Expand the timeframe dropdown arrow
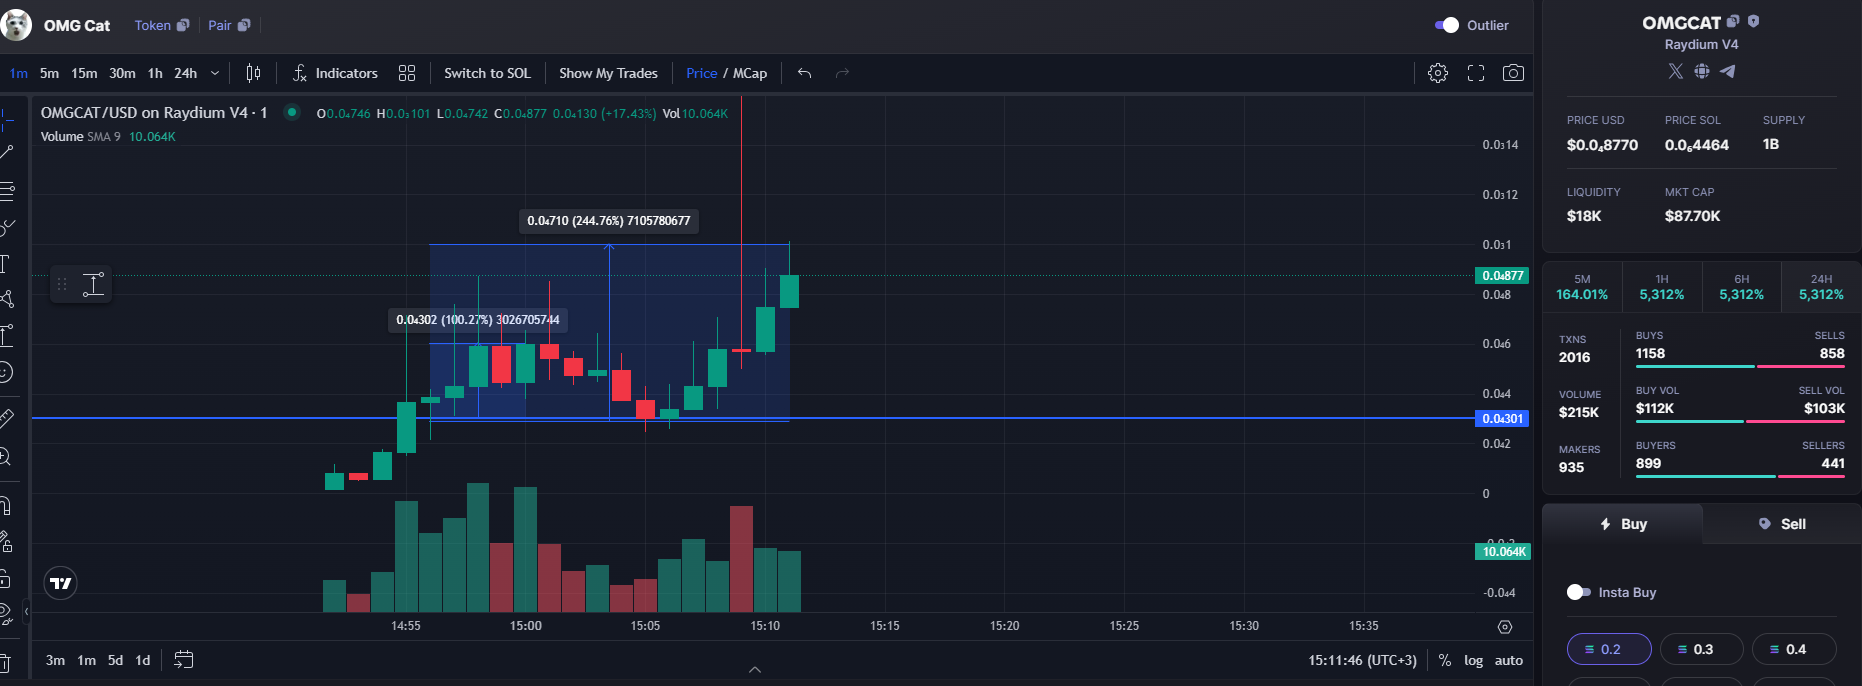The height and width of the screenshot is (686, 1862). [x=215, y=73]
